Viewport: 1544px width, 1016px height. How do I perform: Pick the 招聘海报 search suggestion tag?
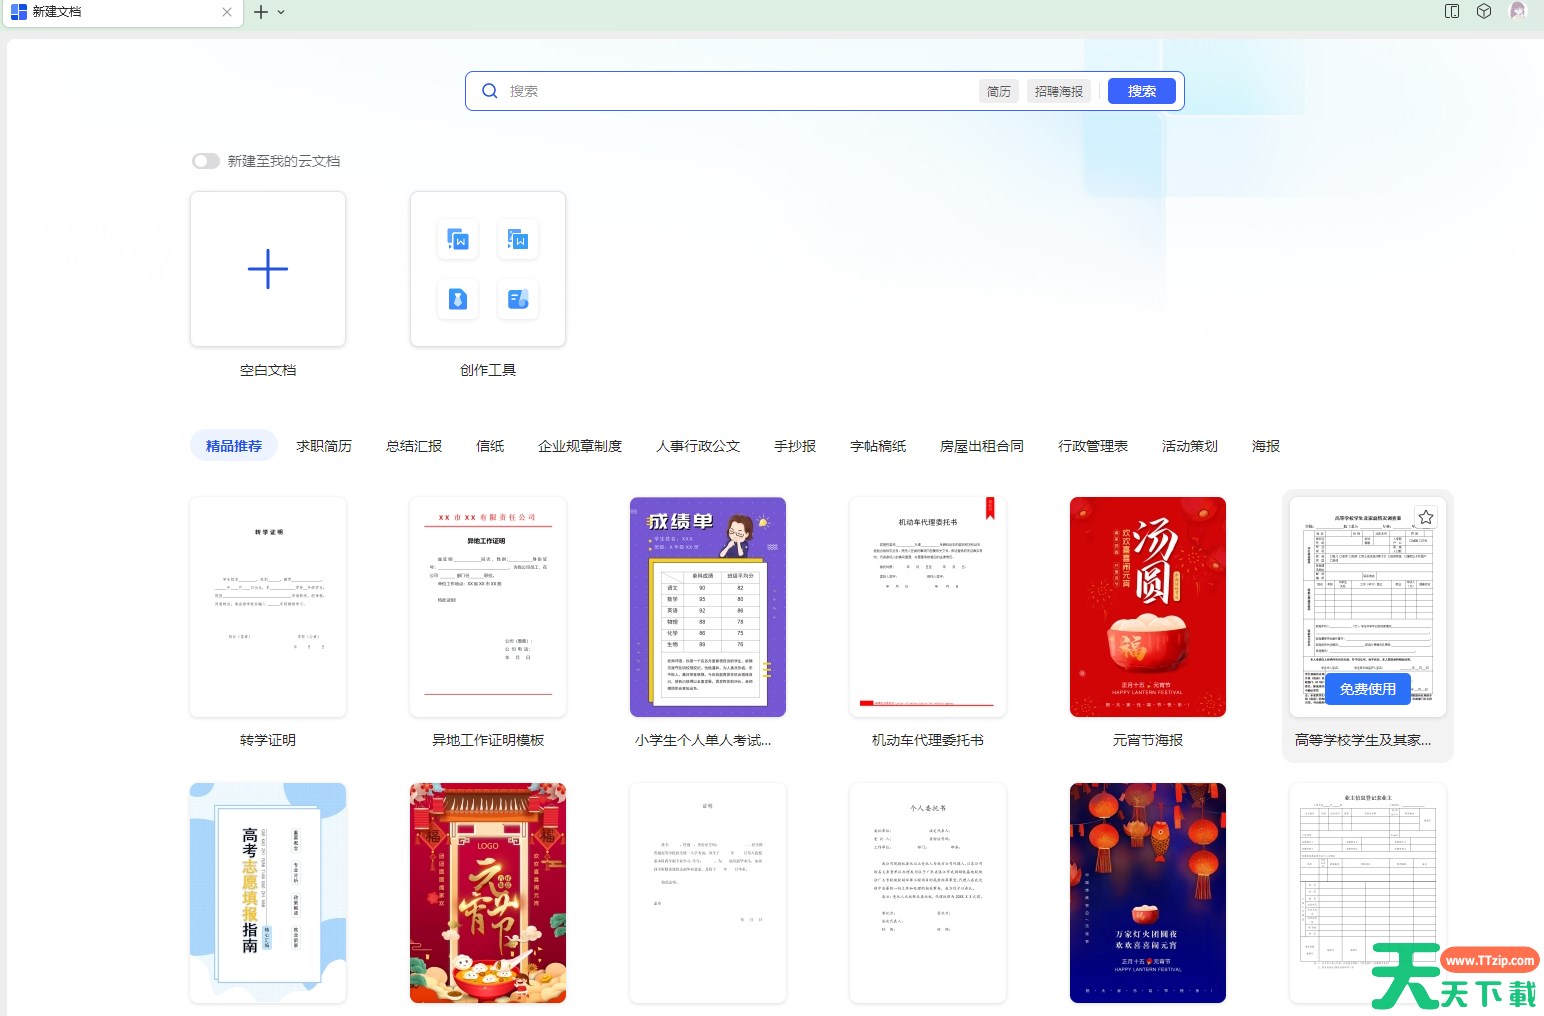(x=1059, y=91)
